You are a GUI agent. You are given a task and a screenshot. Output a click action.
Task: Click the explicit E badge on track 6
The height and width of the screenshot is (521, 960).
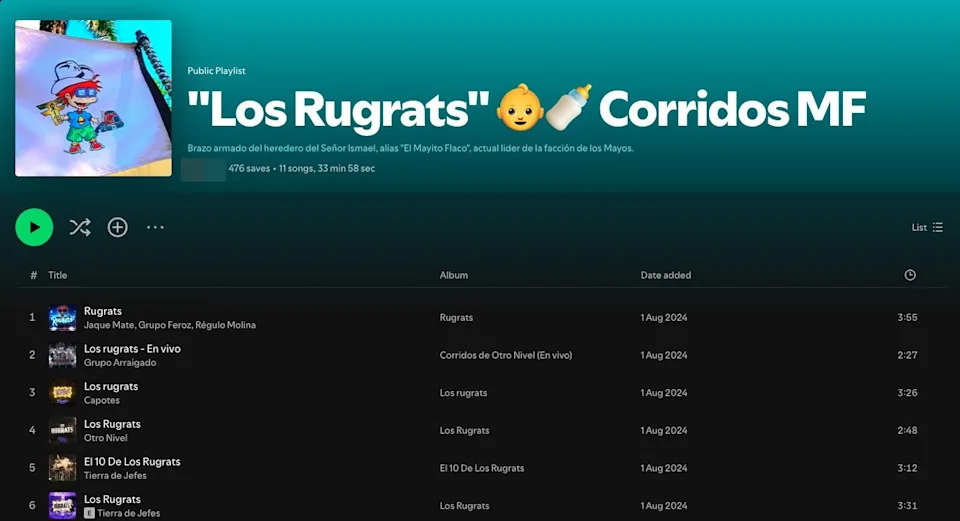(x=89, y=513)
